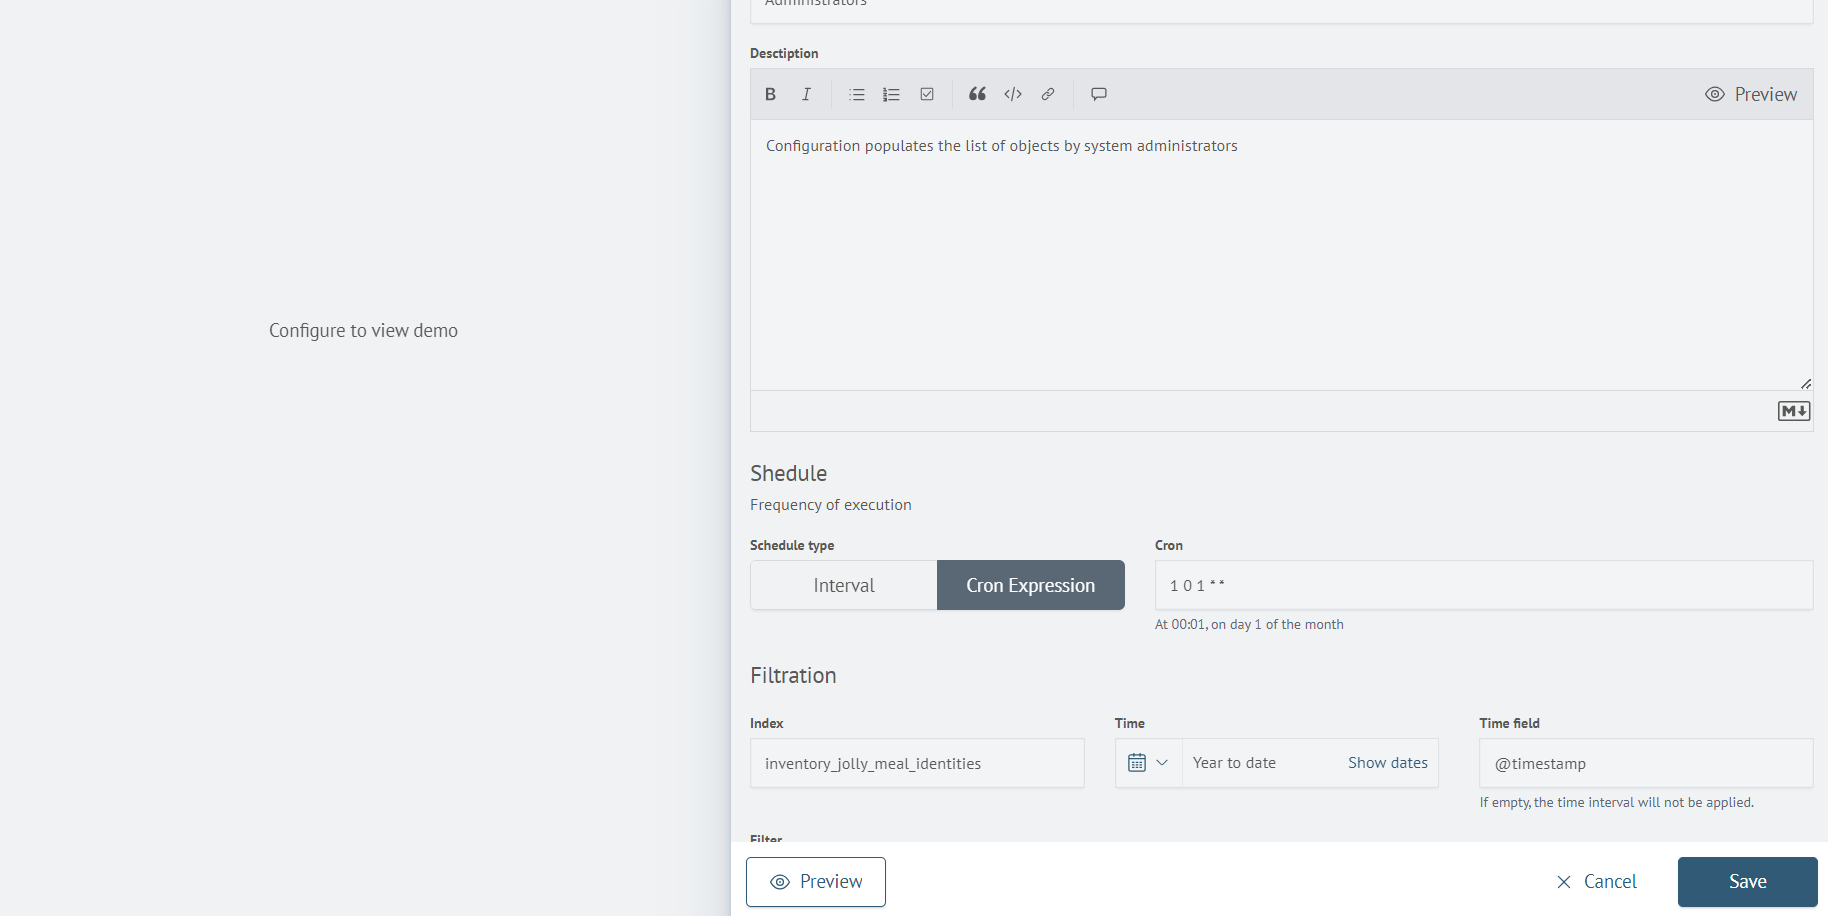Click 'Frequency of execution' text

(831, 505)
